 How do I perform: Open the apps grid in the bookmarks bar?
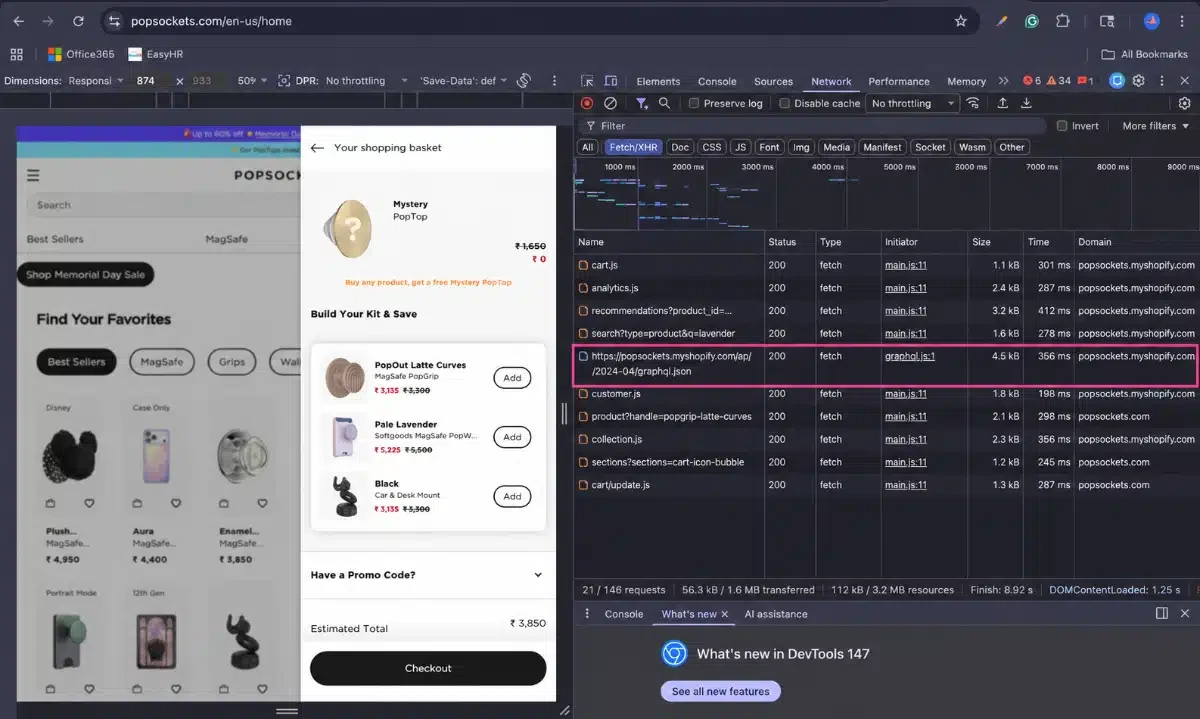pyautogui.click(x=16, y=54)
